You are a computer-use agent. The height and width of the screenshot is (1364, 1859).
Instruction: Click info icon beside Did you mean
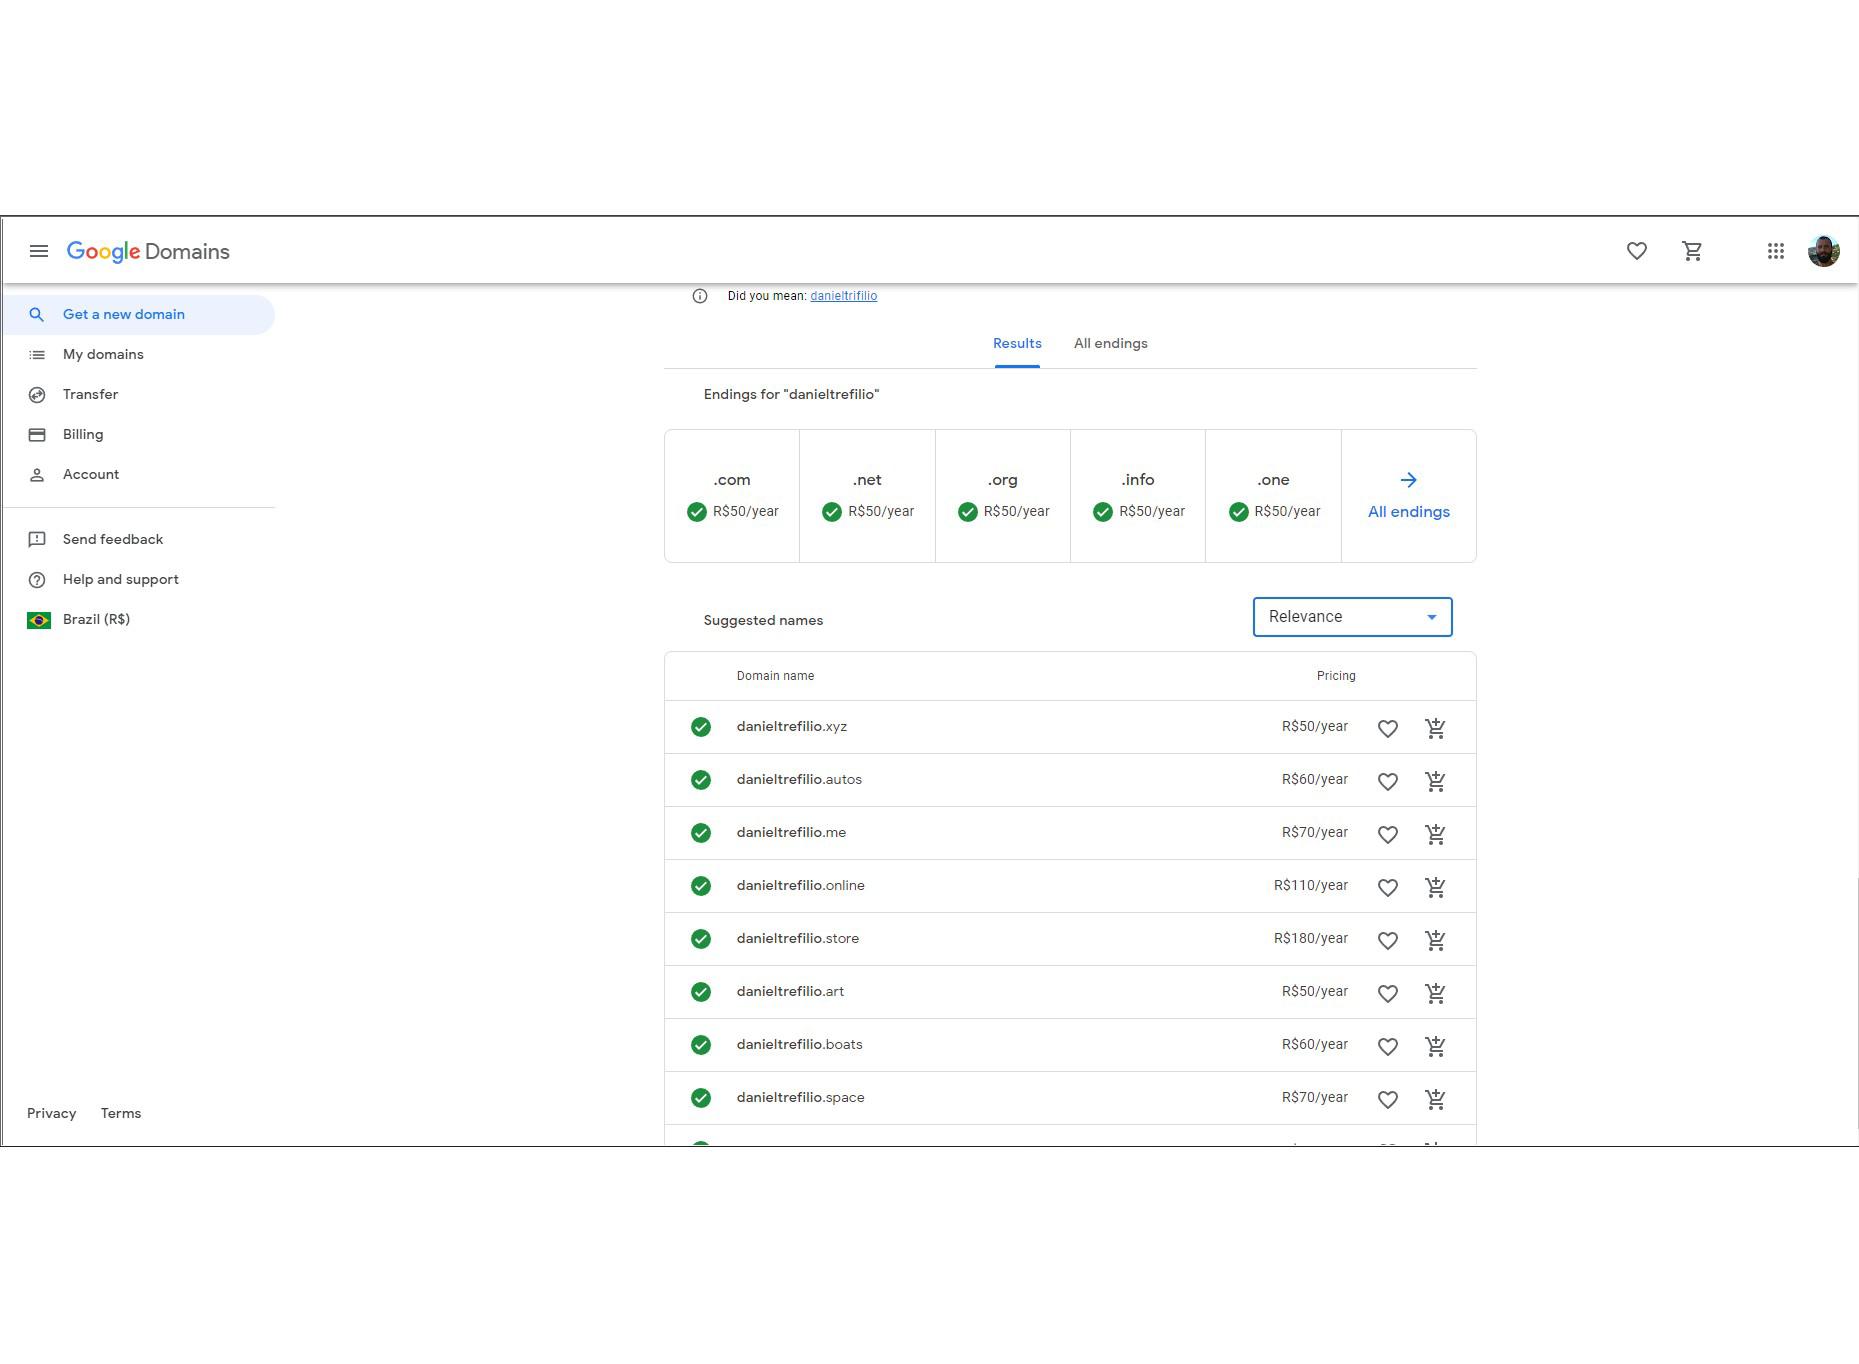point(700,296)
